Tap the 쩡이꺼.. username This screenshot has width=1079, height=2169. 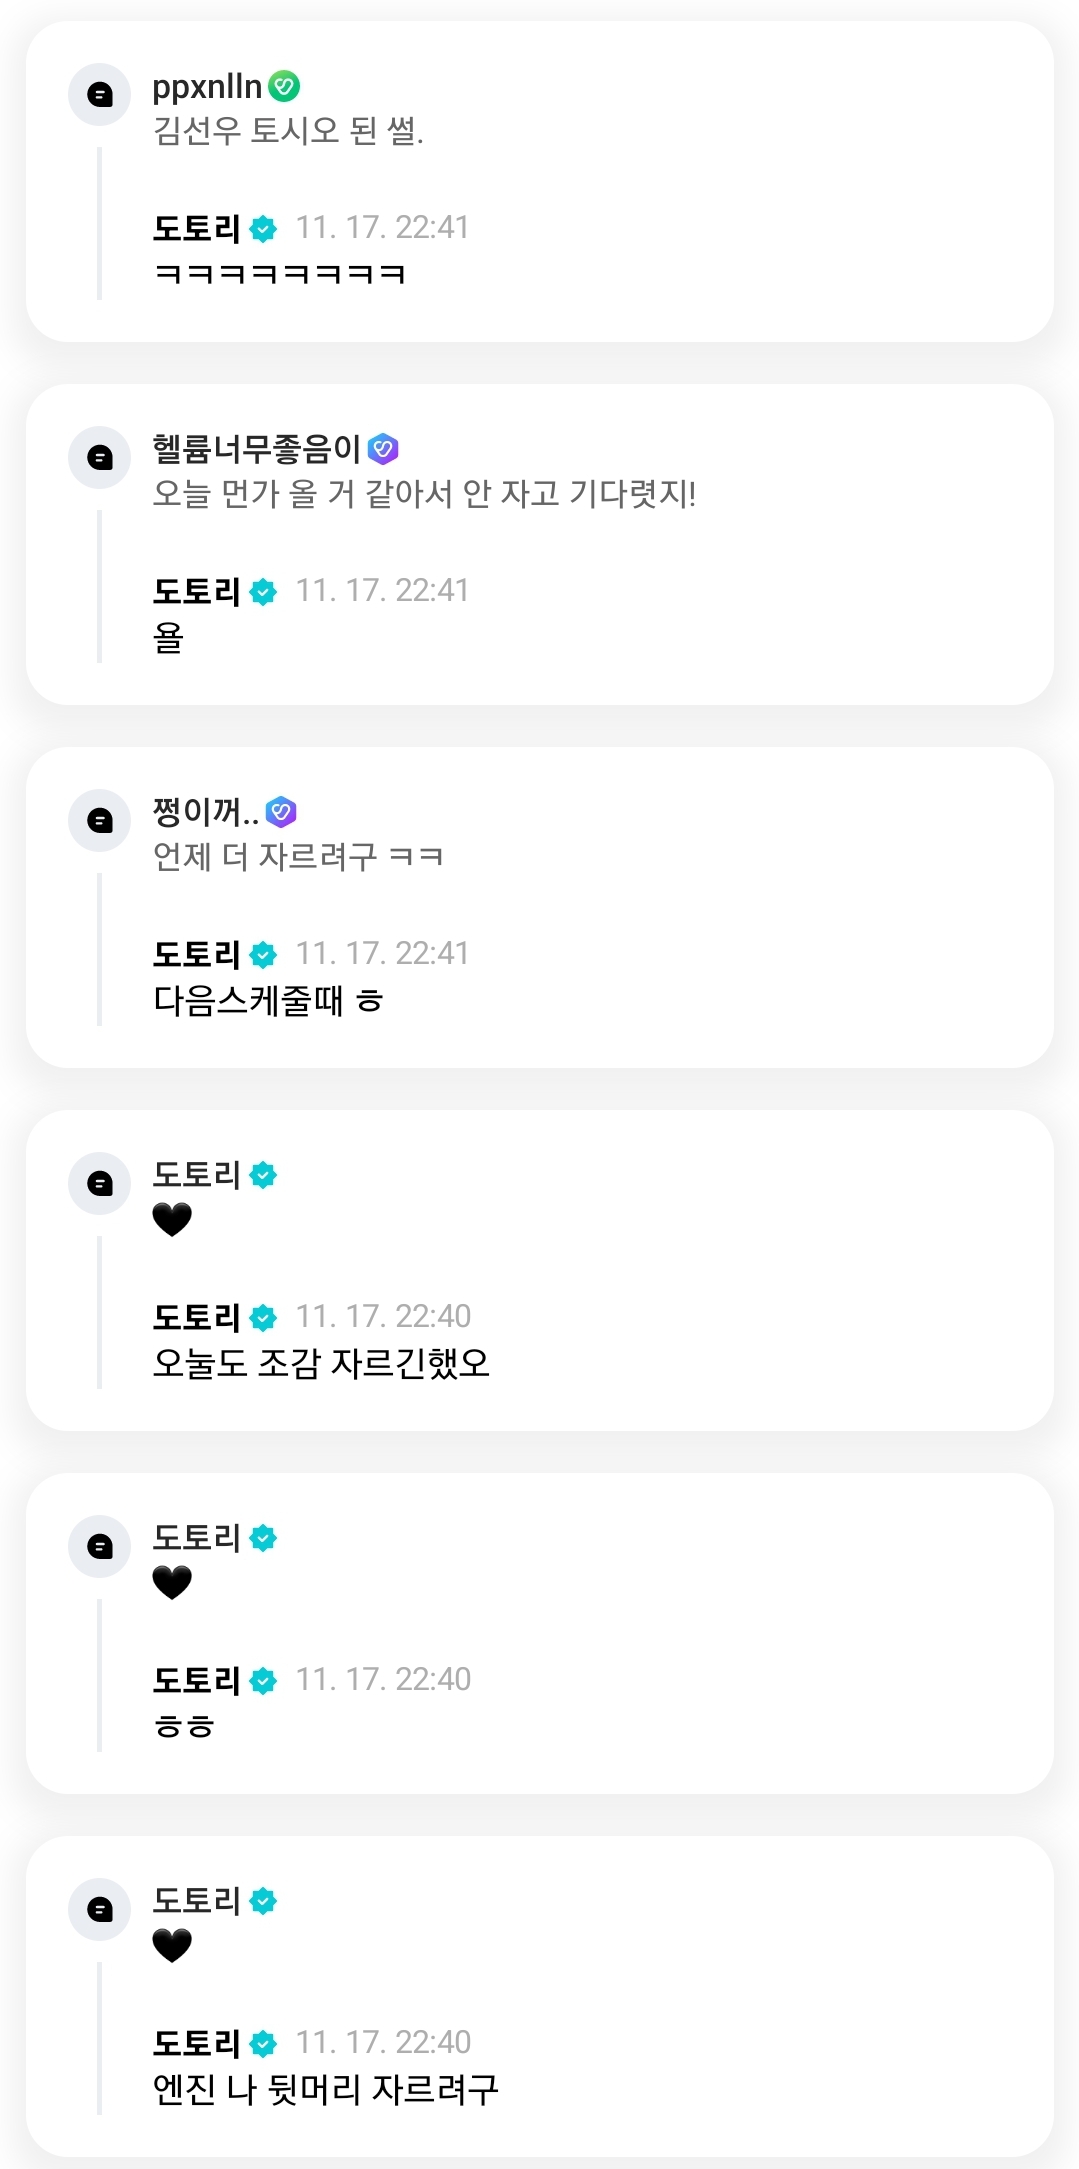coord(205,812)
